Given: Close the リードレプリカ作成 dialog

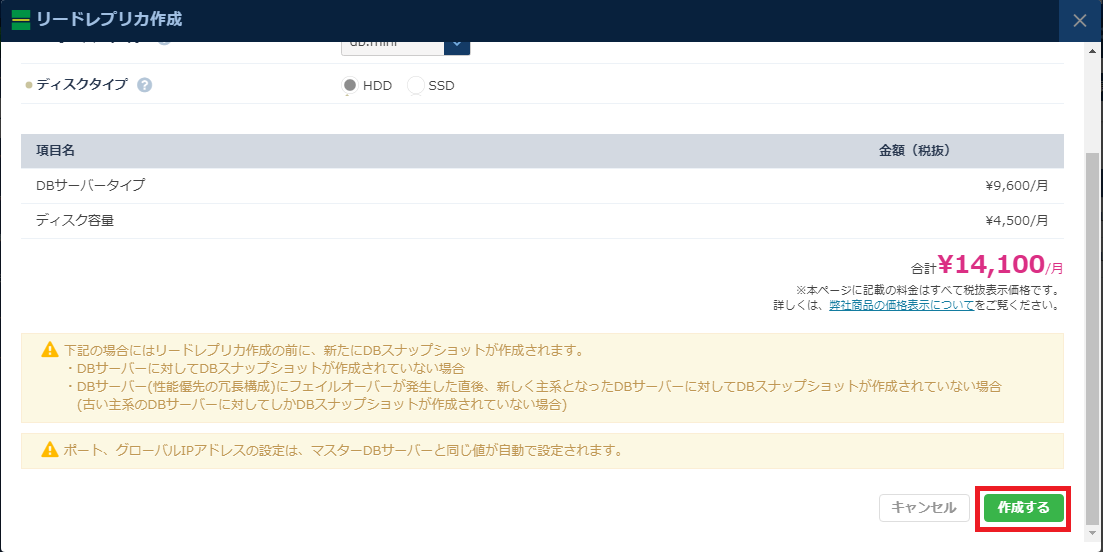Looking at the screenshot, I should [1079, 20].
